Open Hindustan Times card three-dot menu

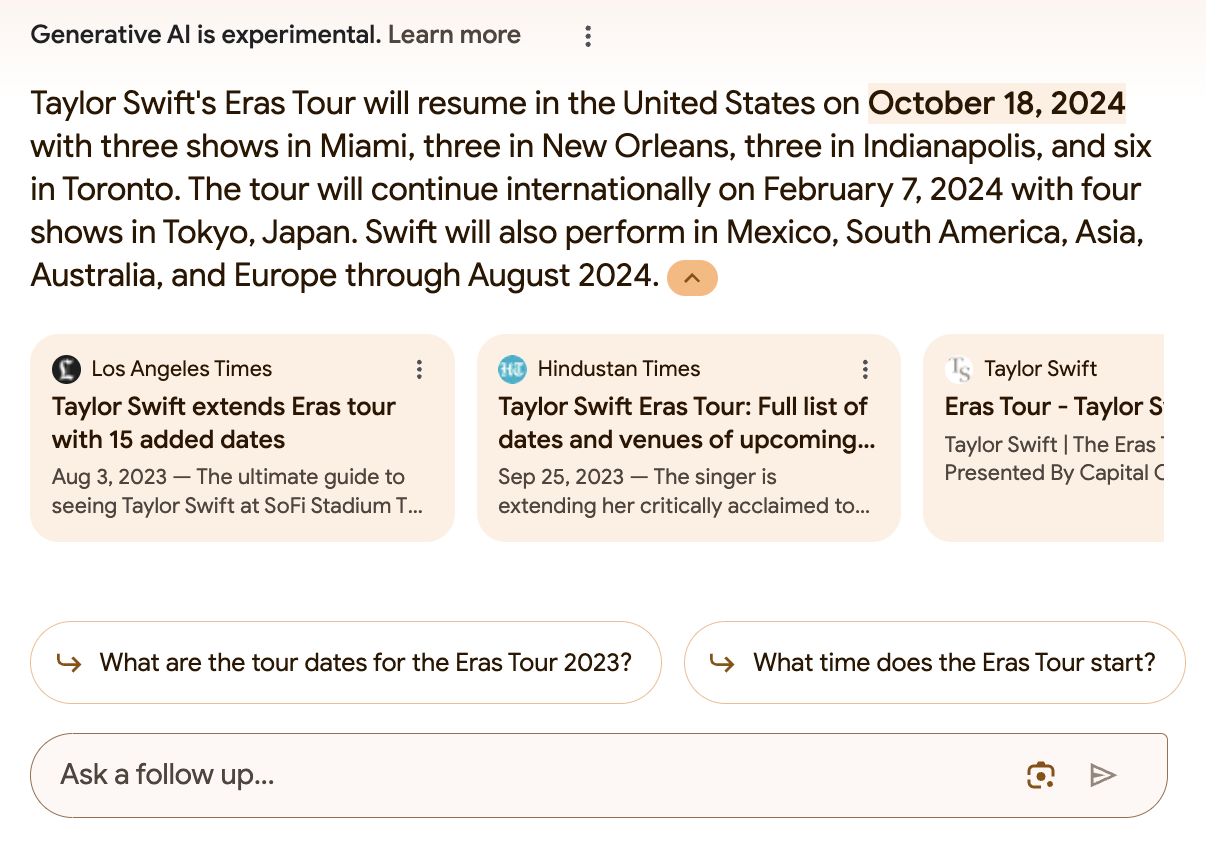865,370
